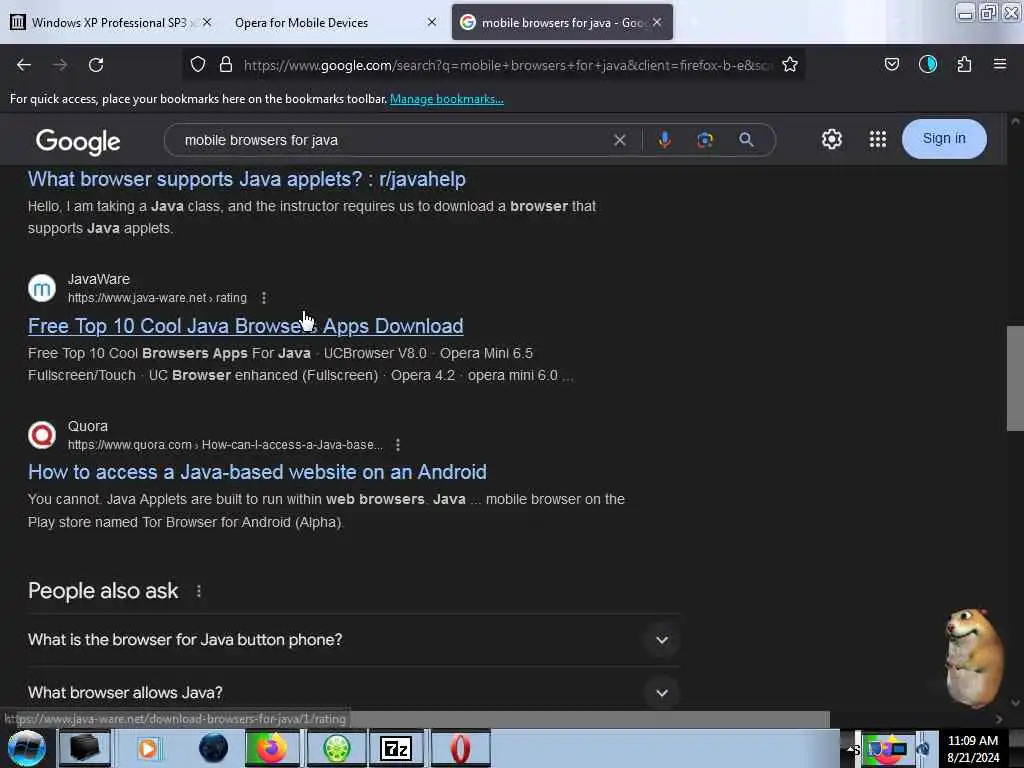Open the Firefox account icon
1024x768 pixels.
click(x=928, y=64)
